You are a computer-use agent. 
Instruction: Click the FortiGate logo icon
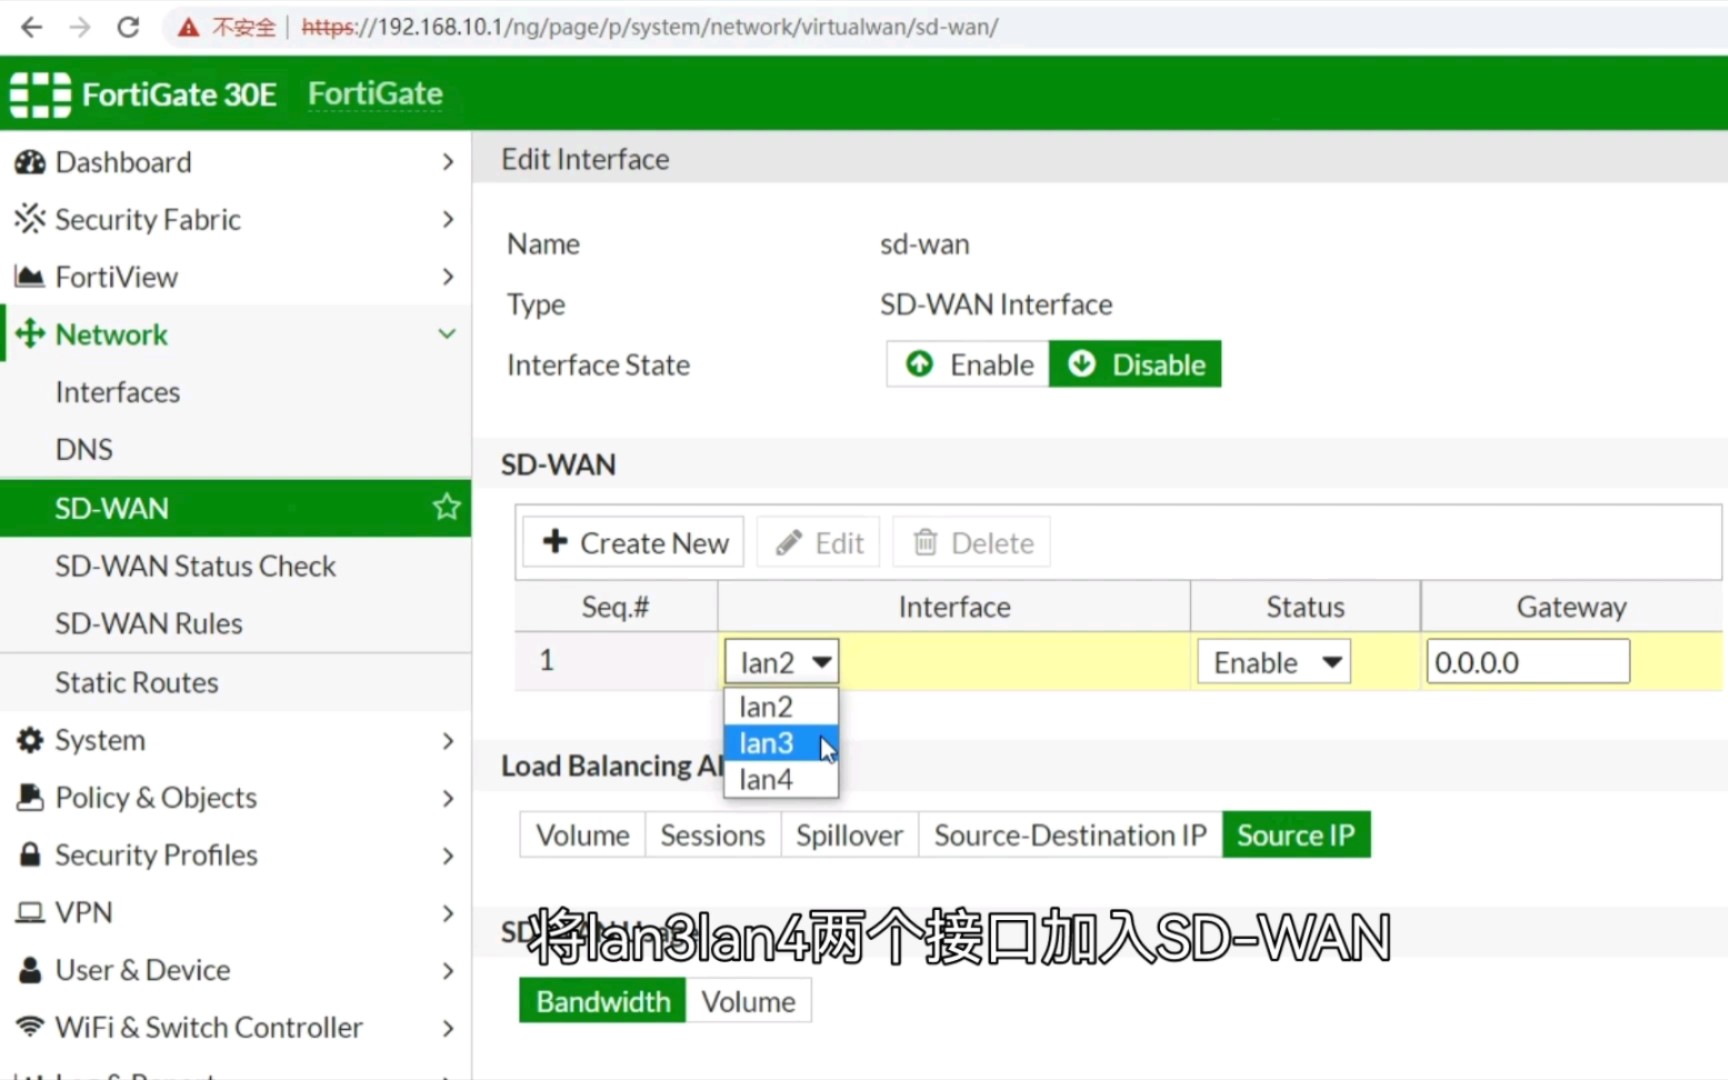pos(40,94)
